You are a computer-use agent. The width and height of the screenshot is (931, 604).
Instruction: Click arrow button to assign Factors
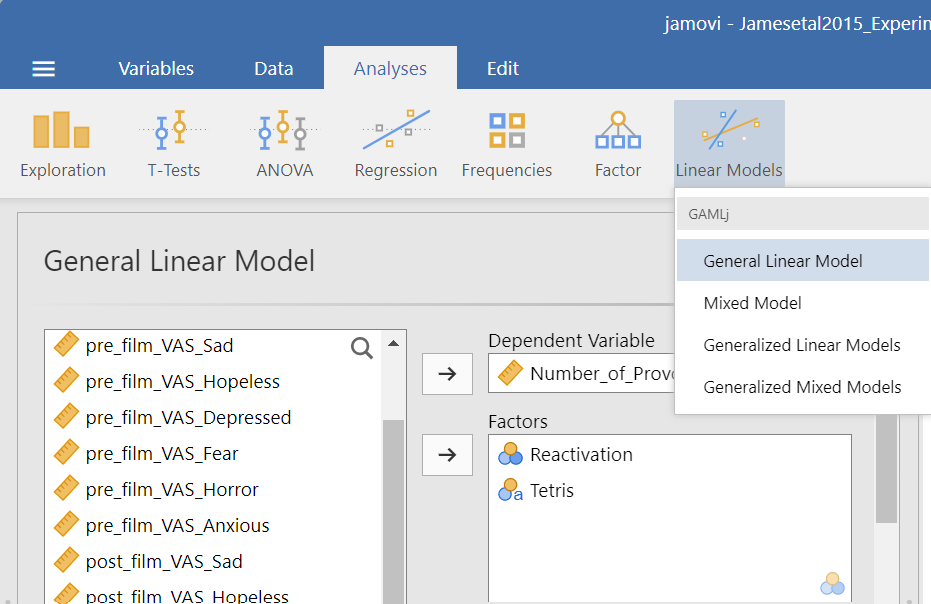(x=447, y=455)
